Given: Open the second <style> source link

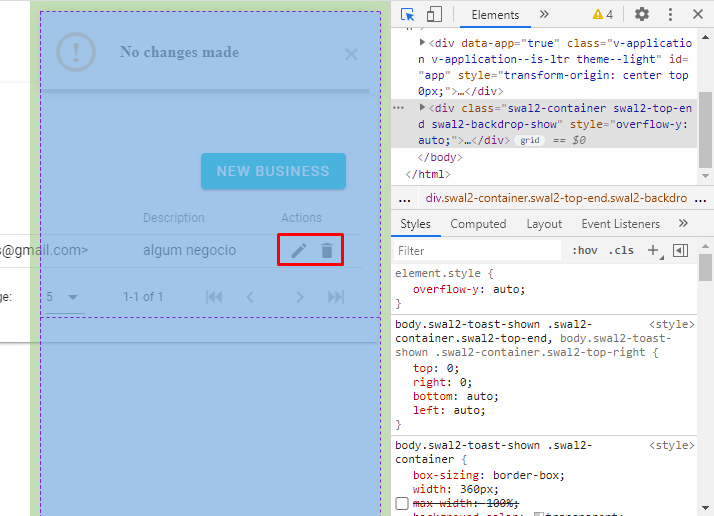Looking at the screenshot, I should click(672, 445).
